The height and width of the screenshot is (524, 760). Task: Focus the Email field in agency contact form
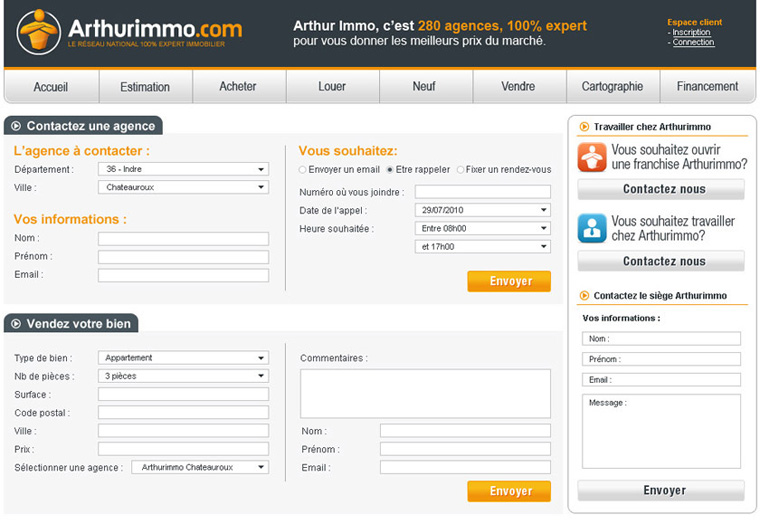point(184,275)
